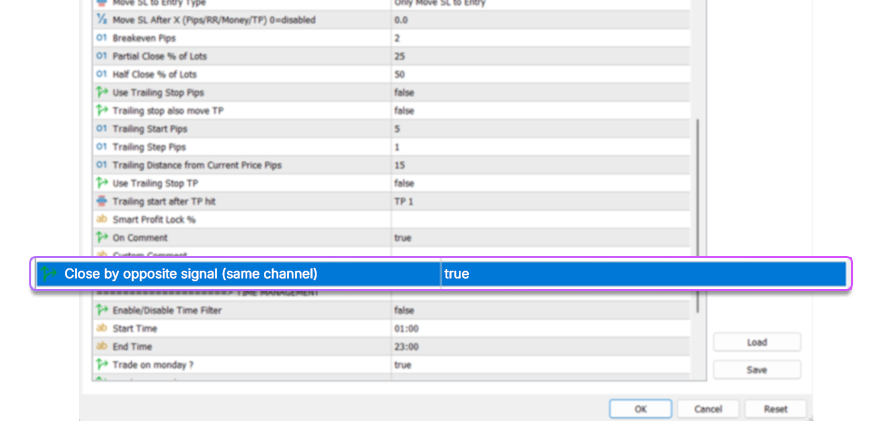Image resolution: width=890 pixels, height=430 pixels.
Task: Click the Move SL After X fraction icon
Action: 101,20
